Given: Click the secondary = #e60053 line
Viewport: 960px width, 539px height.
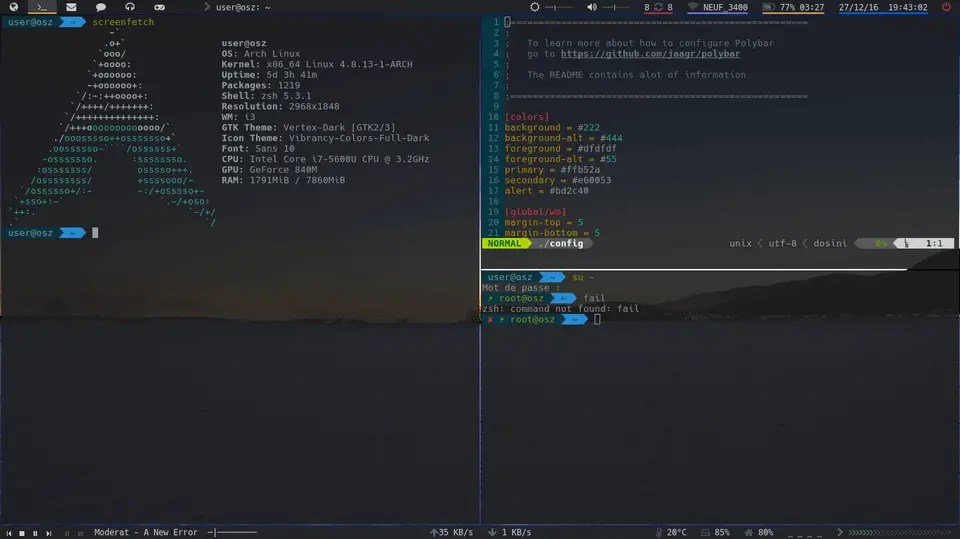Looking at the screenshot, I should [558, 180].
